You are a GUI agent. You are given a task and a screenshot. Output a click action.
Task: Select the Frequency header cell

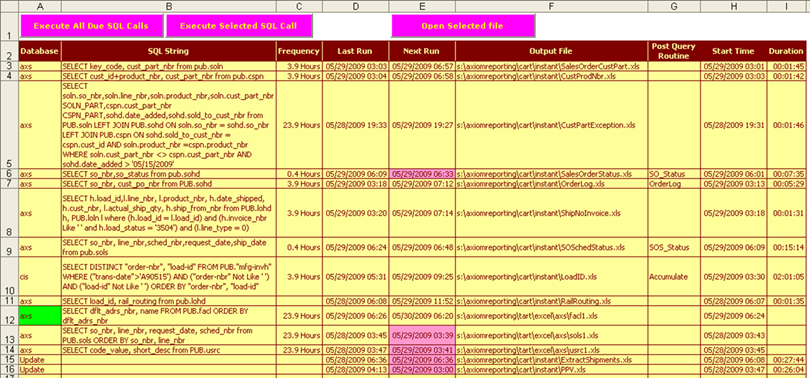point(299,51)
